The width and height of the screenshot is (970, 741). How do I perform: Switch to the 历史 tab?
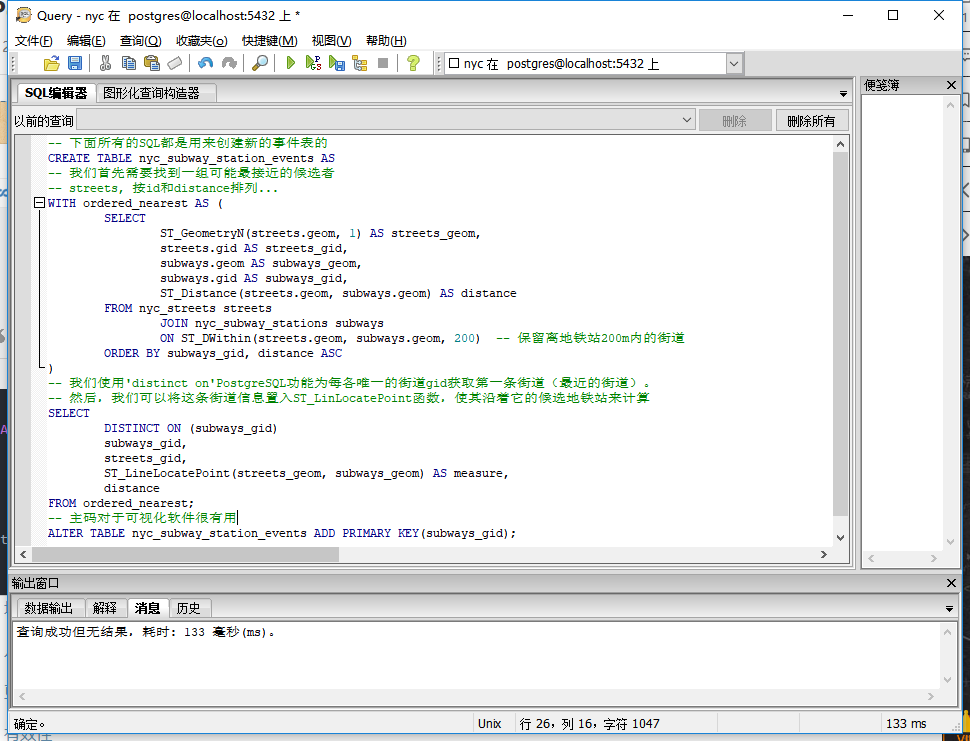tap(188, 608)
